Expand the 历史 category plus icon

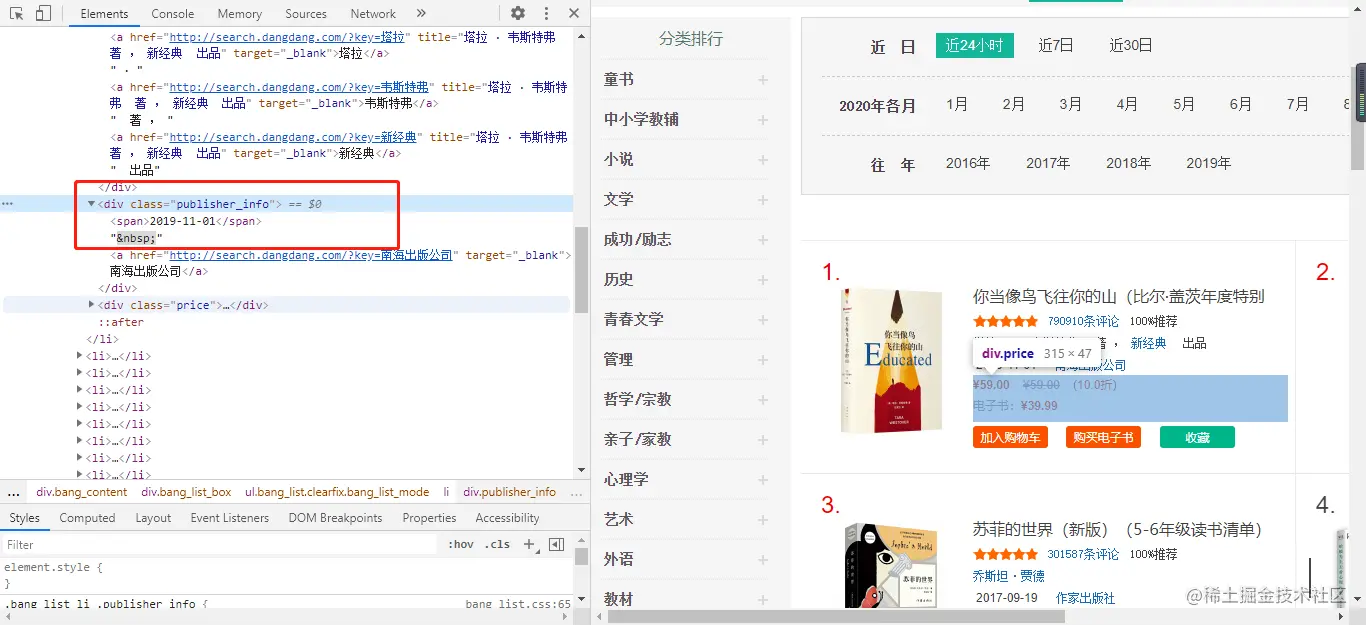[x=763, y=280]
